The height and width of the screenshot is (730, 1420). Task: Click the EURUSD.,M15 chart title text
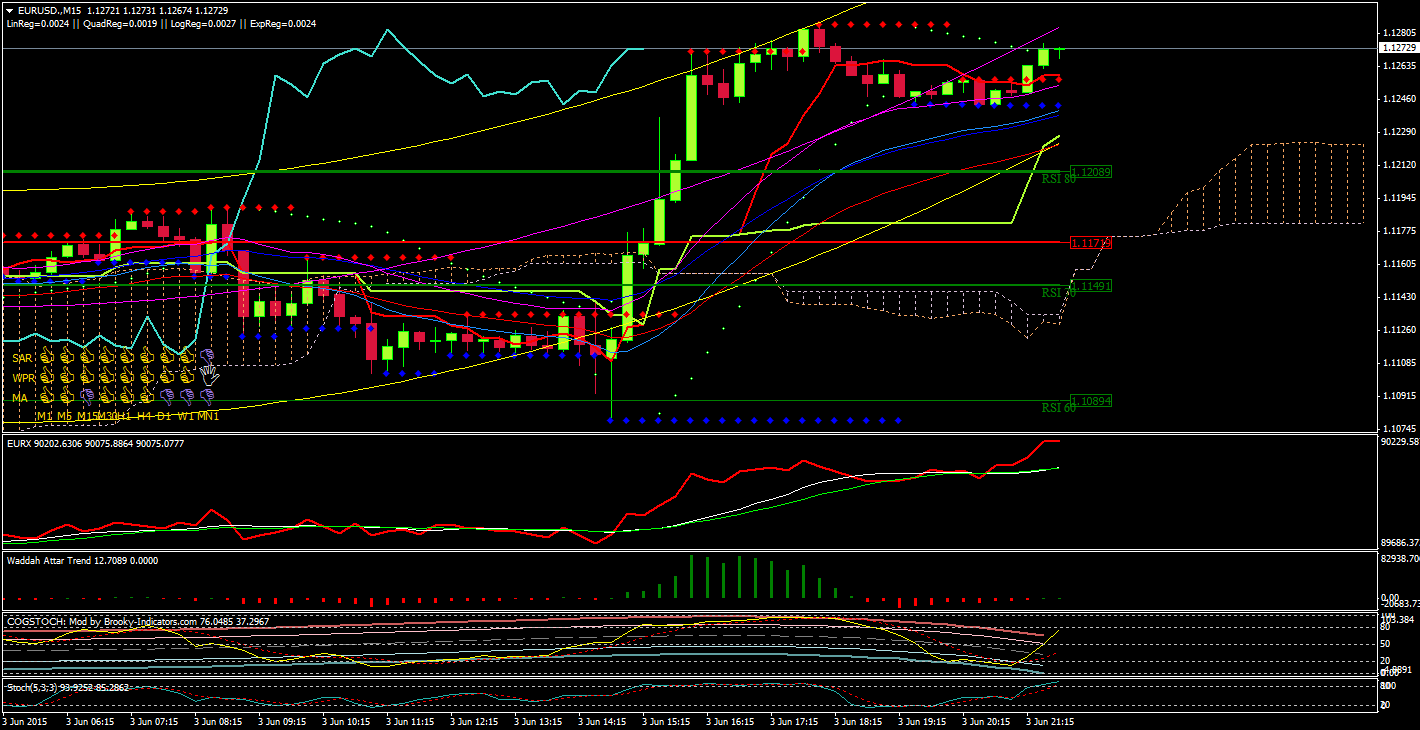[48, 10]
